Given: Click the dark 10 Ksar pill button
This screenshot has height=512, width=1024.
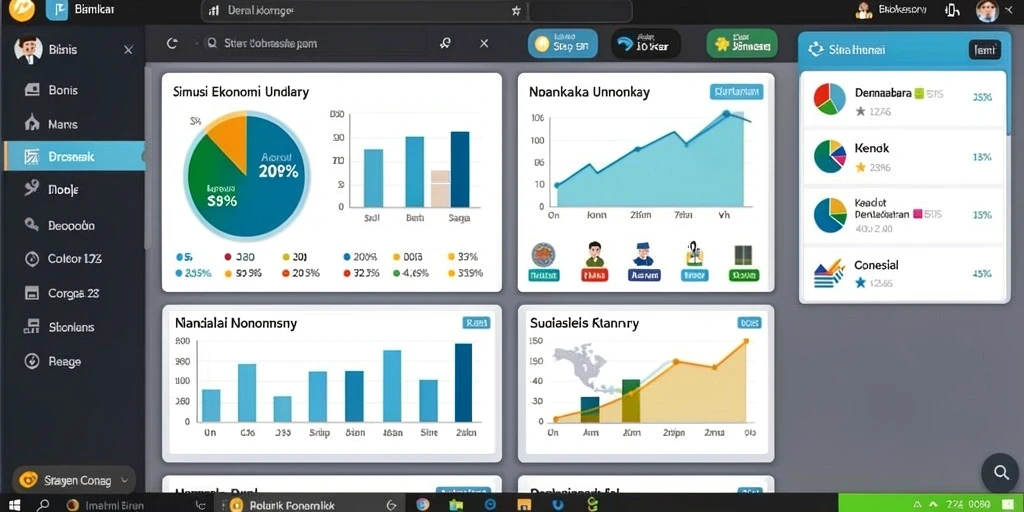Looking at the screenshot, I should click(646, 43).
